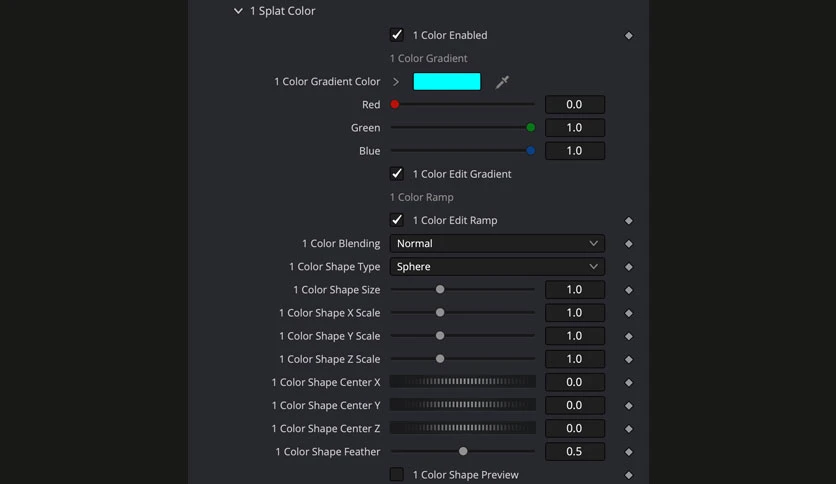This screenshot has width=836, height=484.
Task: Edit the 1 Color Shape Z Scale value
Action: pyautogui.click(x=575, y=359)
